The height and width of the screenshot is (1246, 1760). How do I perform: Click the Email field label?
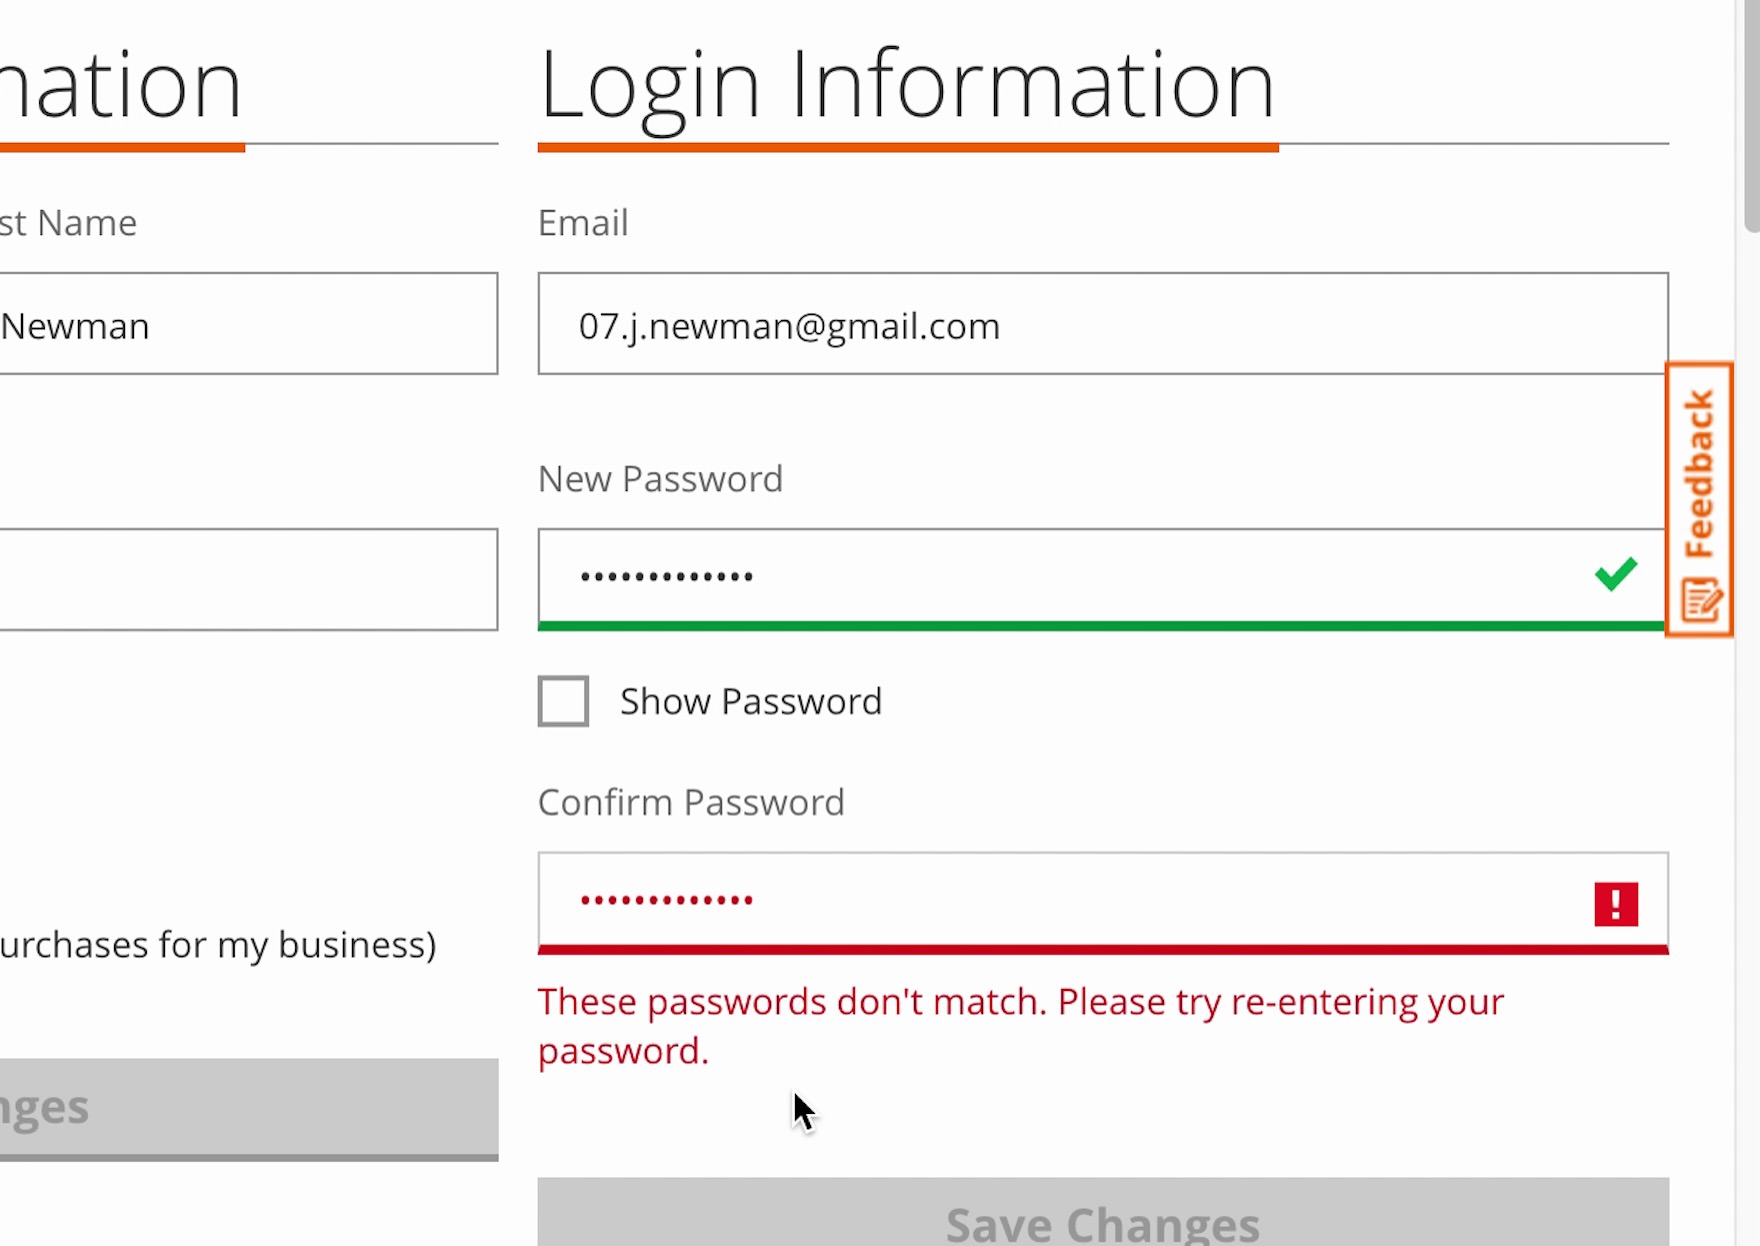click(583, 223)
